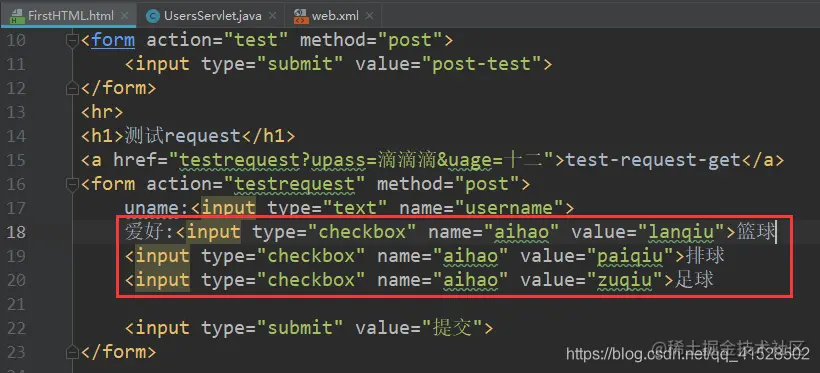Image resolution: width=820 pixels, height=373 pixels.
Task: Click the closing </form> tag on line 23
Action: pos(118,352)
